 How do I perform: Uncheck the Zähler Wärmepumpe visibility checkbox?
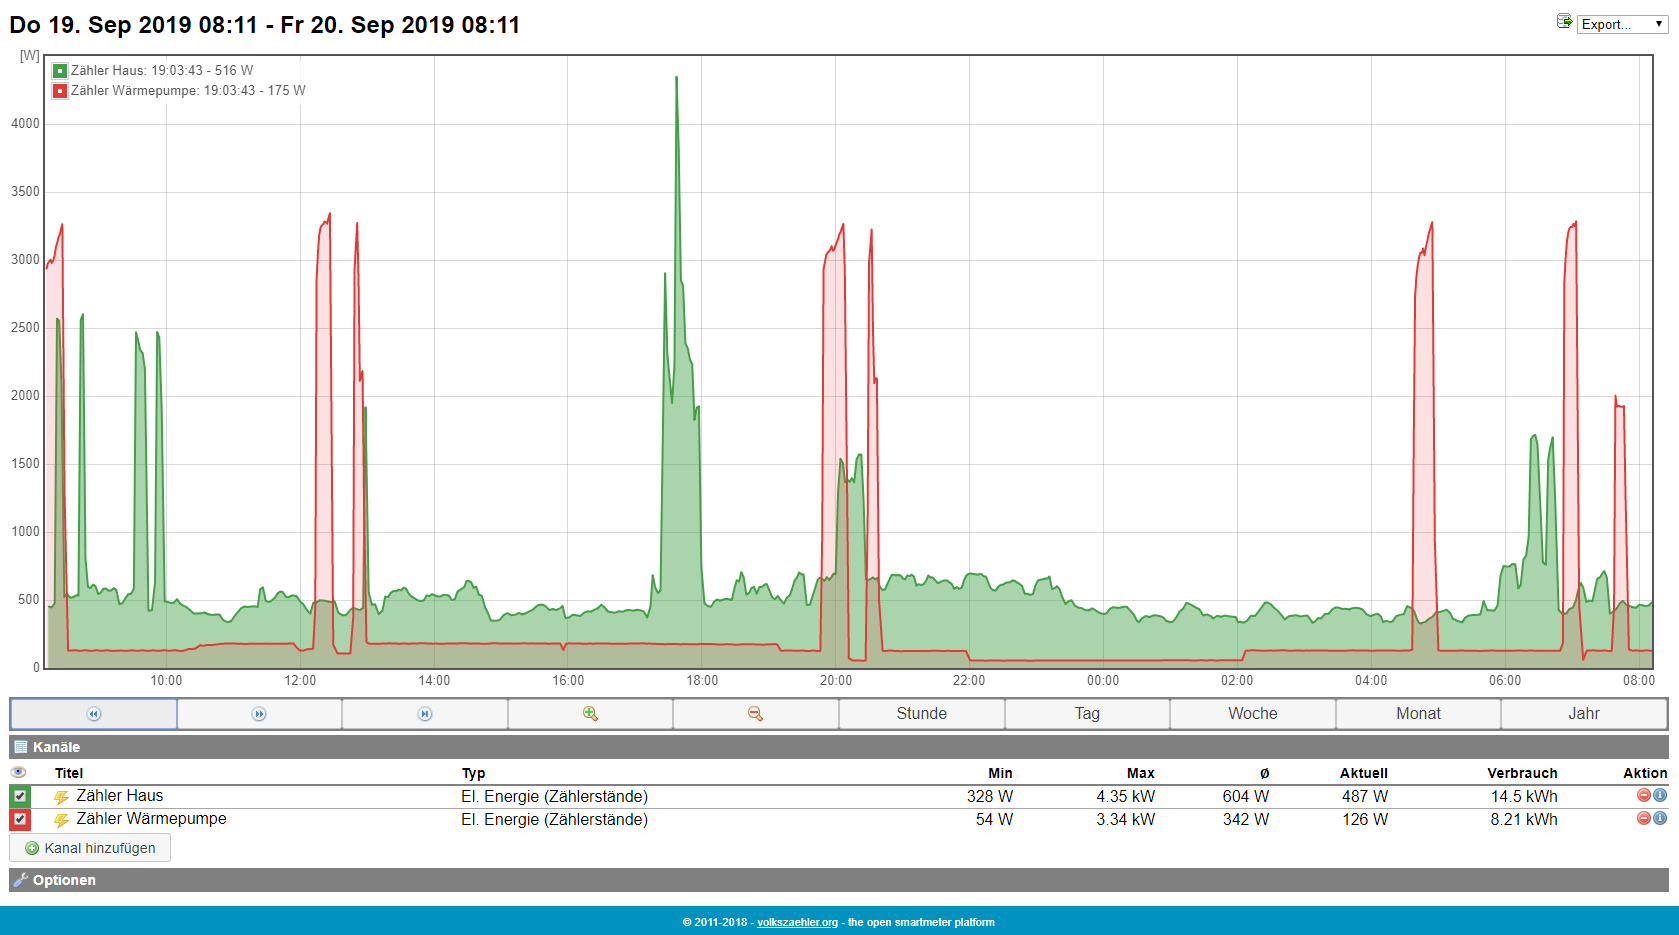pos(20,820)
